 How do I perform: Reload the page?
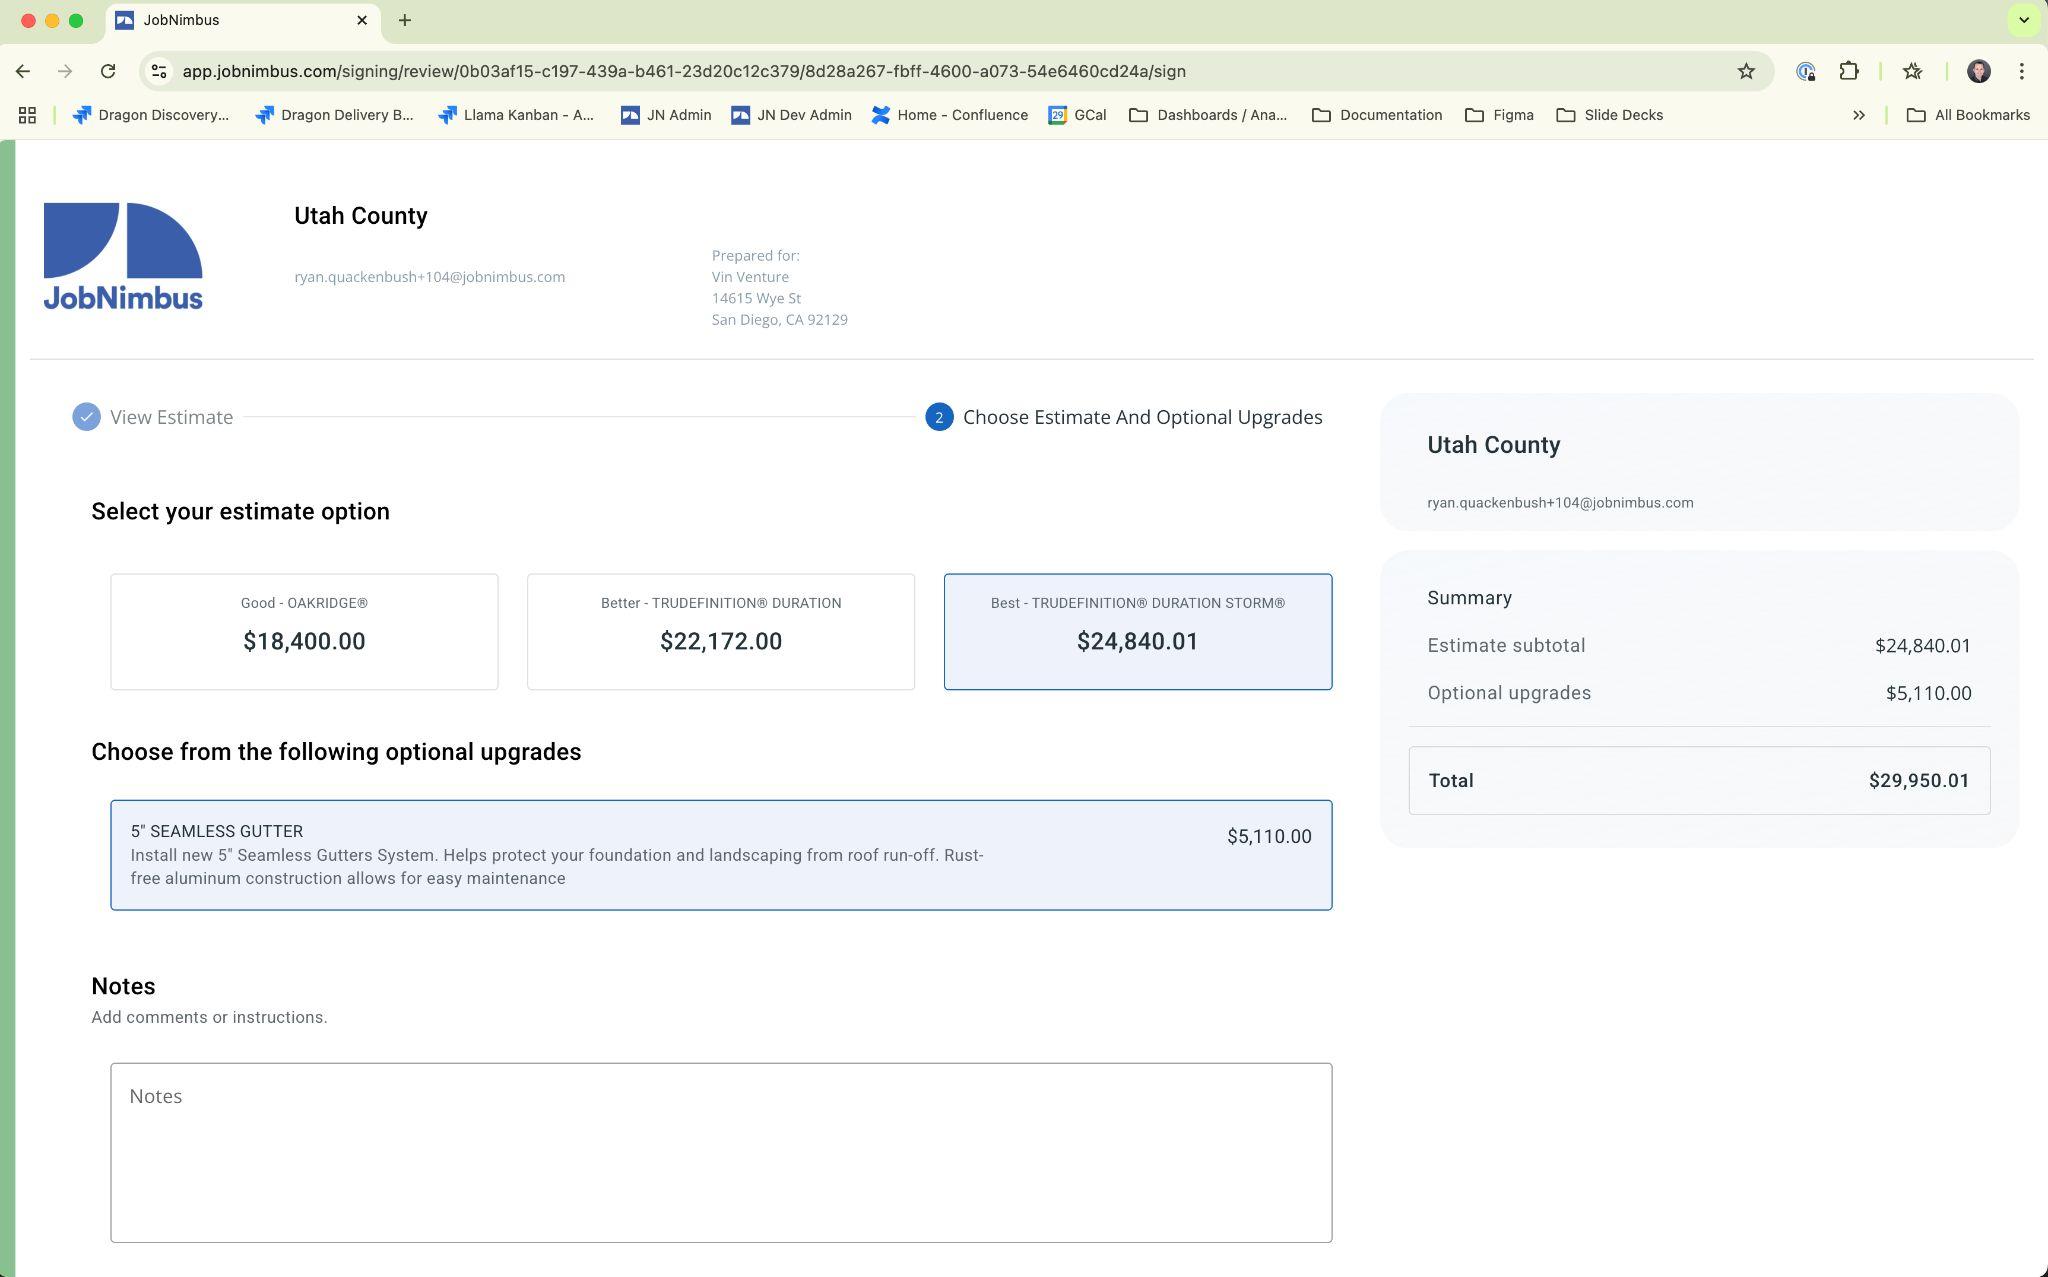[108, 71]
